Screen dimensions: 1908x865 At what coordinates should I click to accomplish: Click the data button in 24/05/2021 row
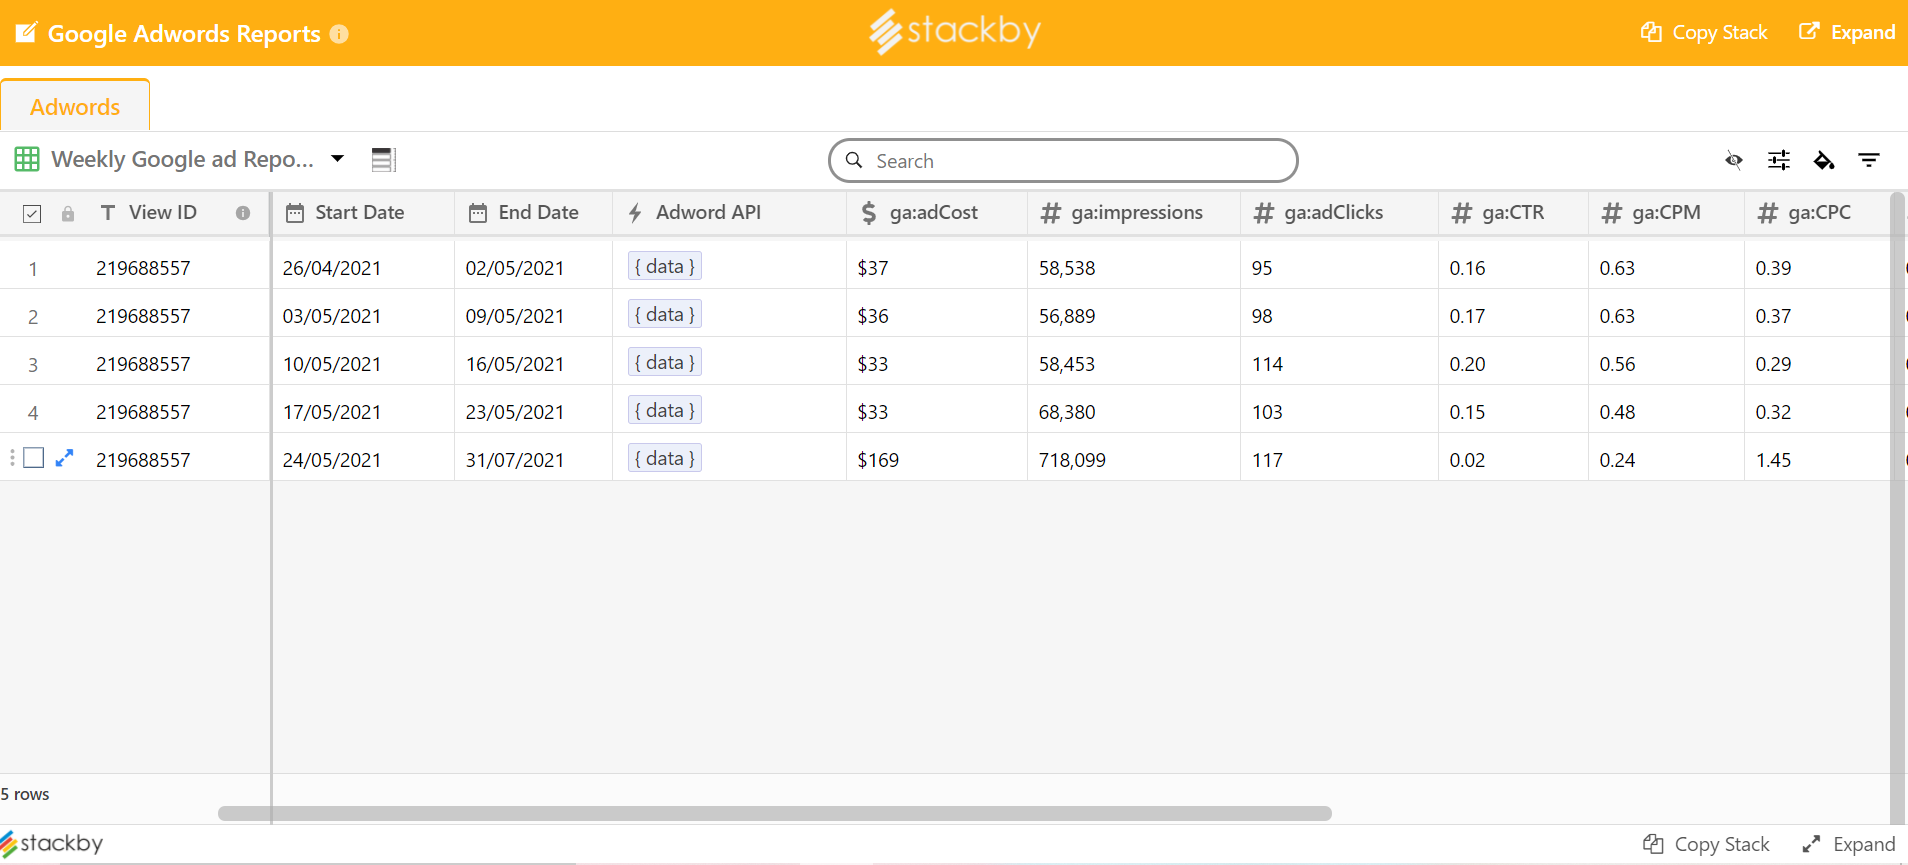(665, 458)
